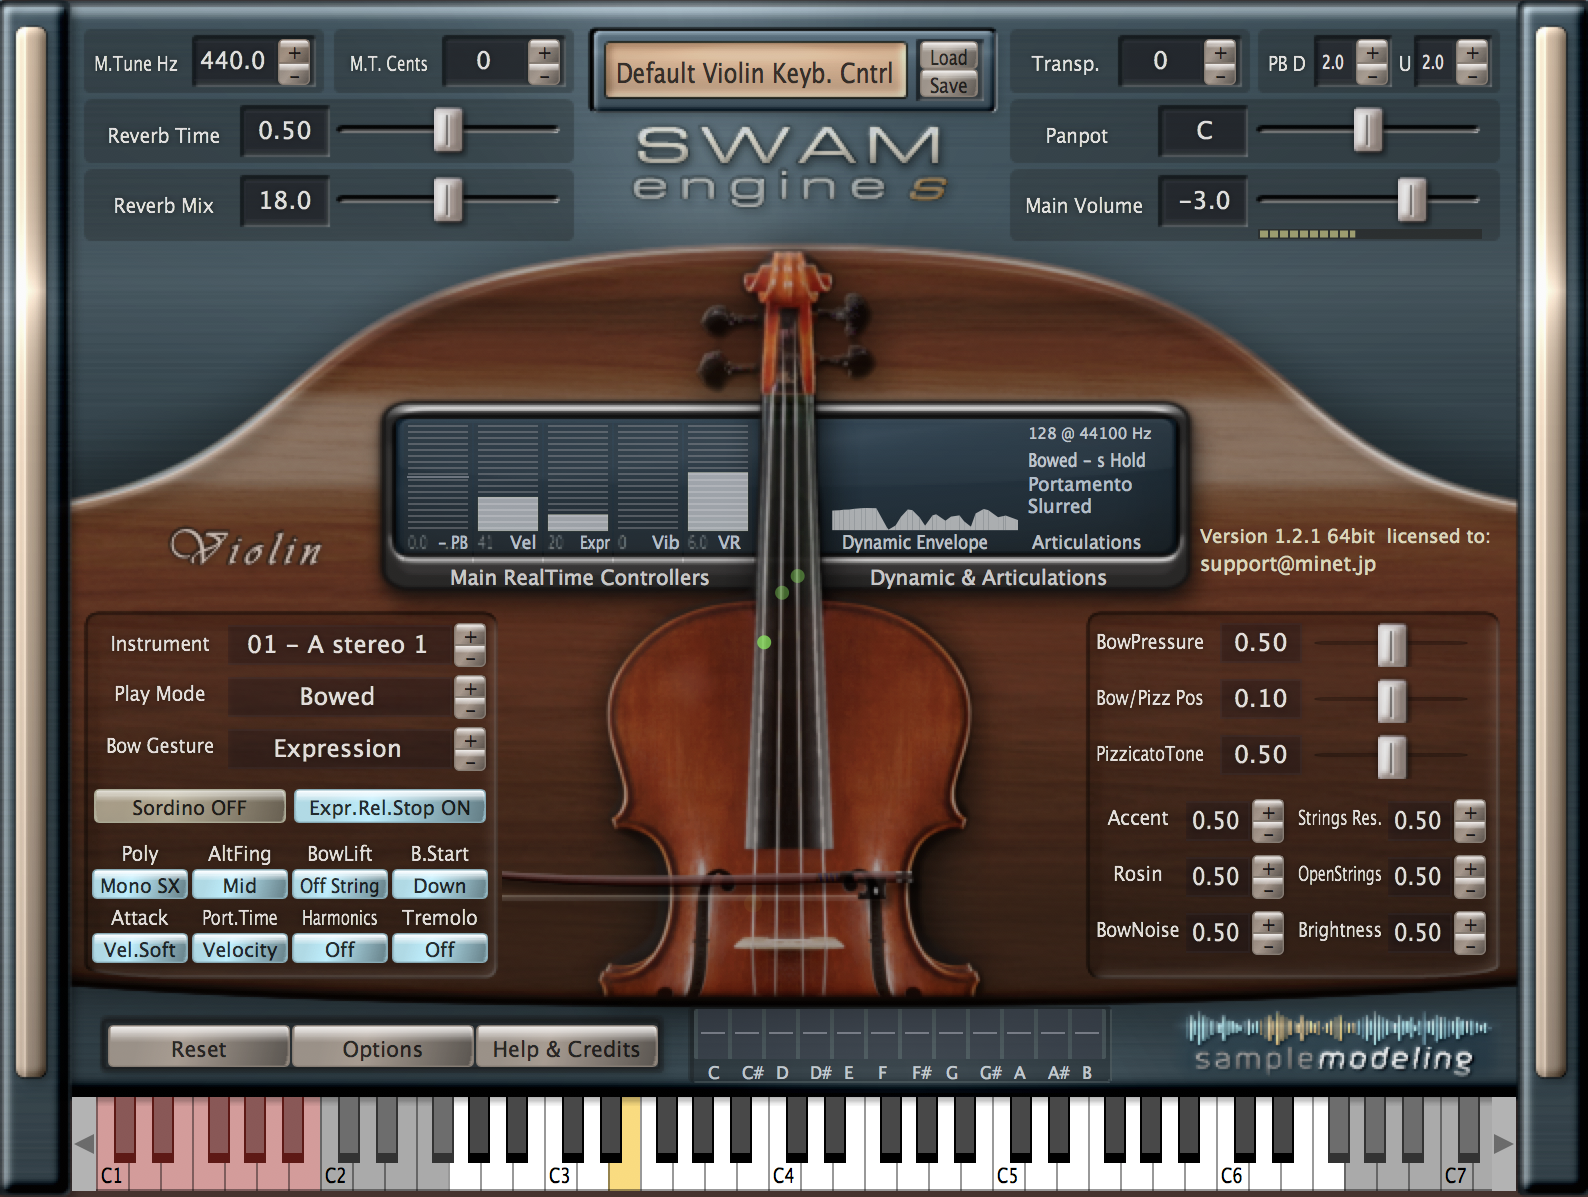Image resolution: width=1588 pixels, height=1197 pixels.
Task: Increase Accent value with plus
Action: coord(1268,812)
